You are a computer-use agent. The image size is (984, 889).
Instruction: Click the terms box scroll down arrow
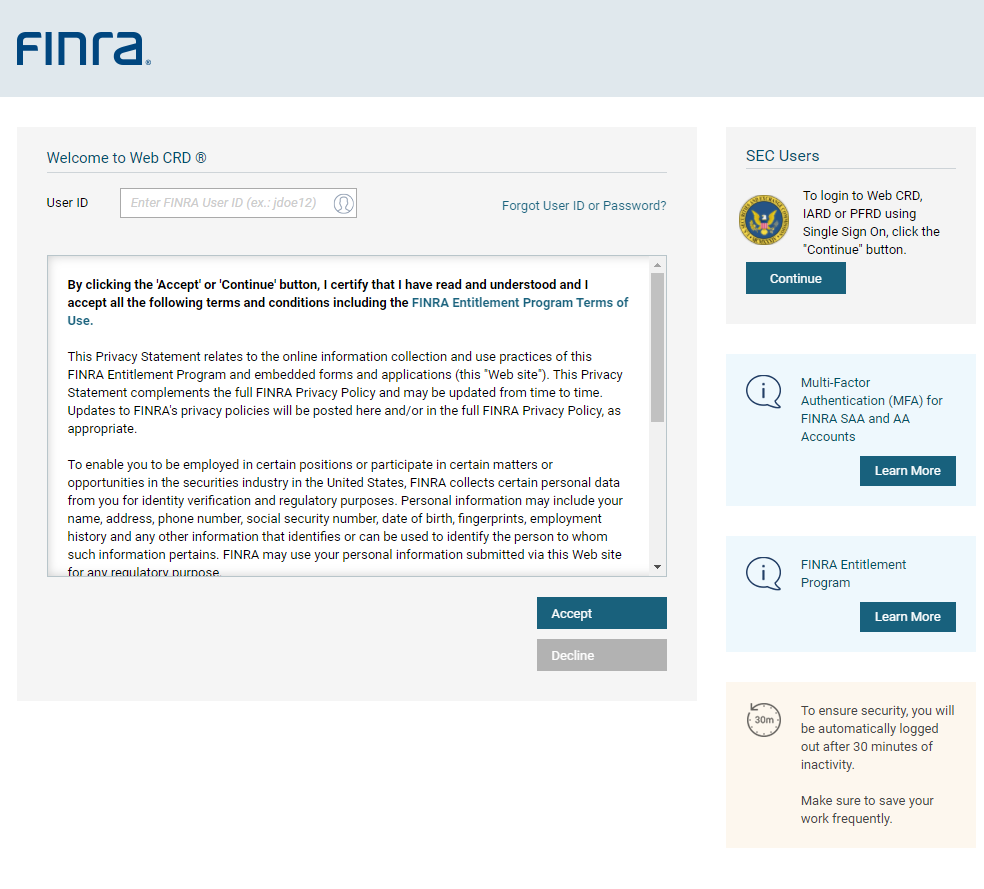pyautogui.click(x=657, y=567)
